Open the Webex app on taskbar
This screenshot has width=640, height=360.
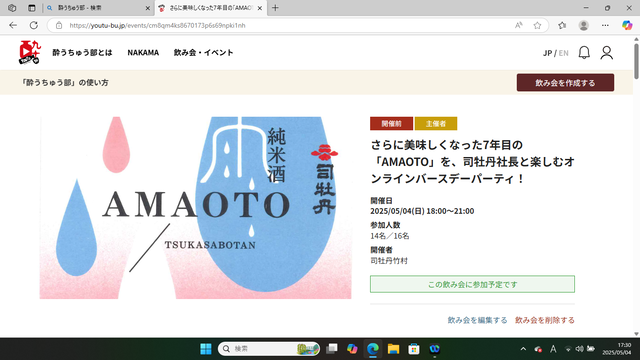(434, 349)
